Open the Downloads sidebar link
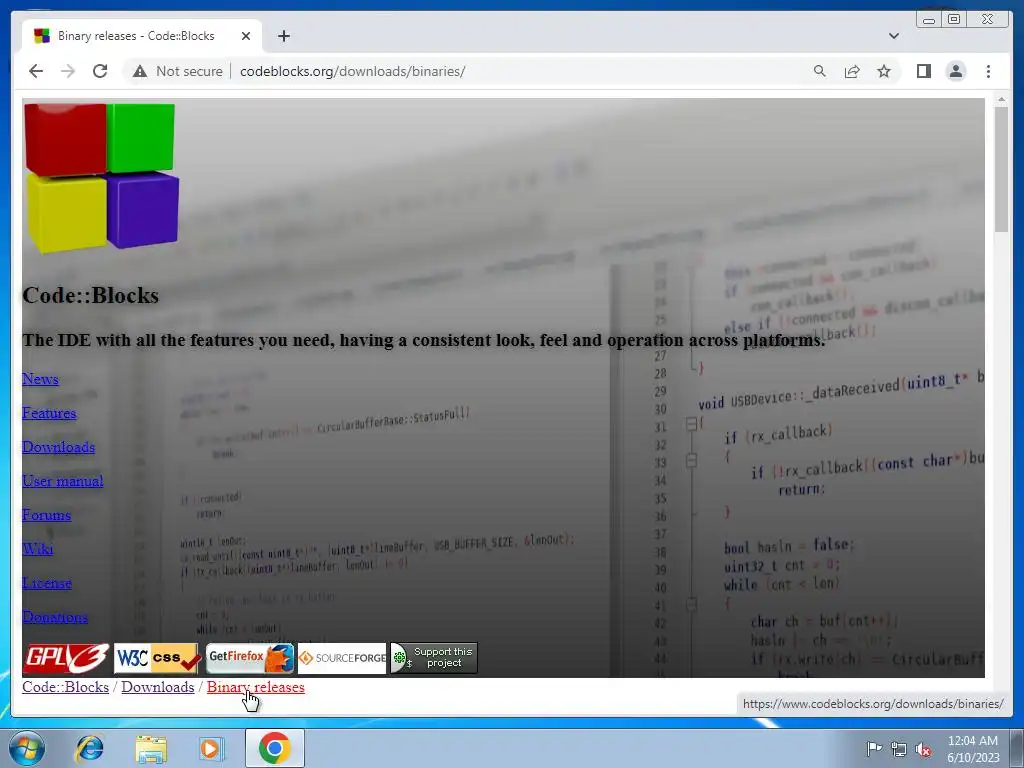This screenshot has width=1024, height=768. tap(59, 447)
